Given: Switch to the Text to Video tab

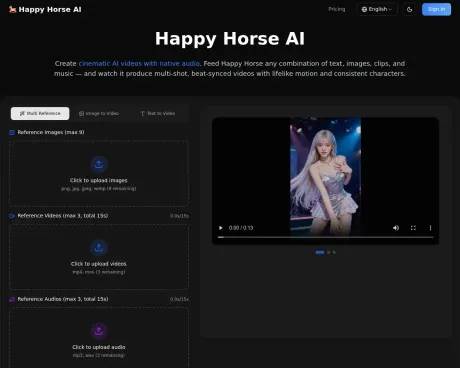Looking at the screenshot, I should click(157, 113).
